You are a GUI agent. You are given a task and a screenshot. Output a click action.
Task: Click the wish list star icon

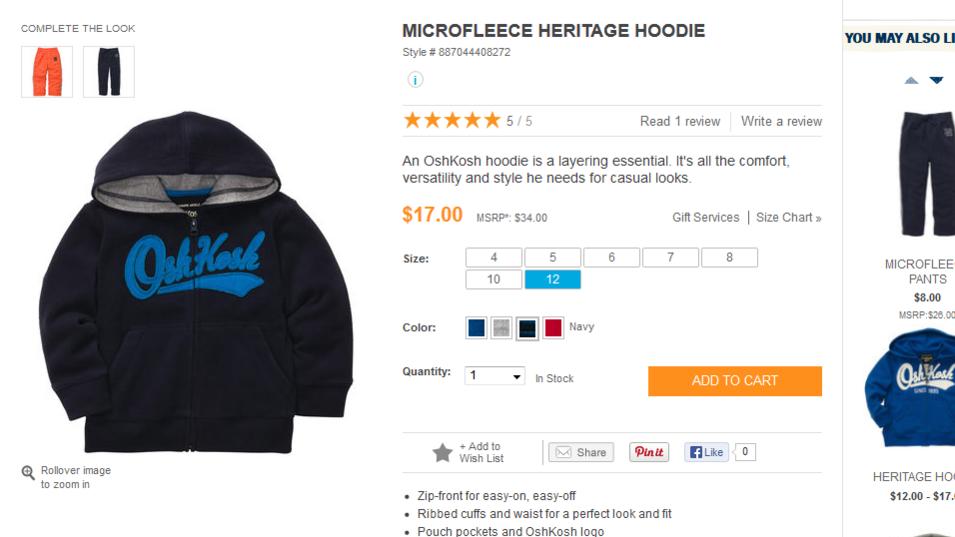click(x=442, y=452)
